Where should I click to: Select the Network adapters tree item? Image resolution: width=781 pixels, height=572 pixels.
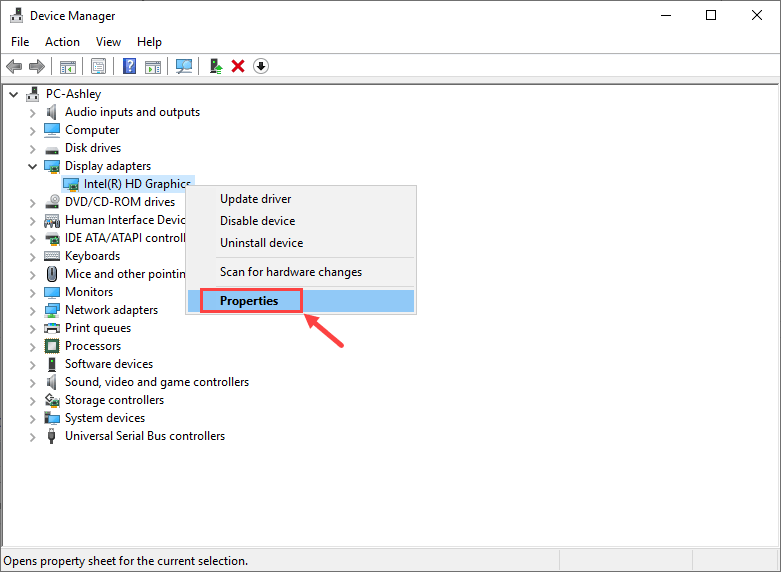[111, 310]
